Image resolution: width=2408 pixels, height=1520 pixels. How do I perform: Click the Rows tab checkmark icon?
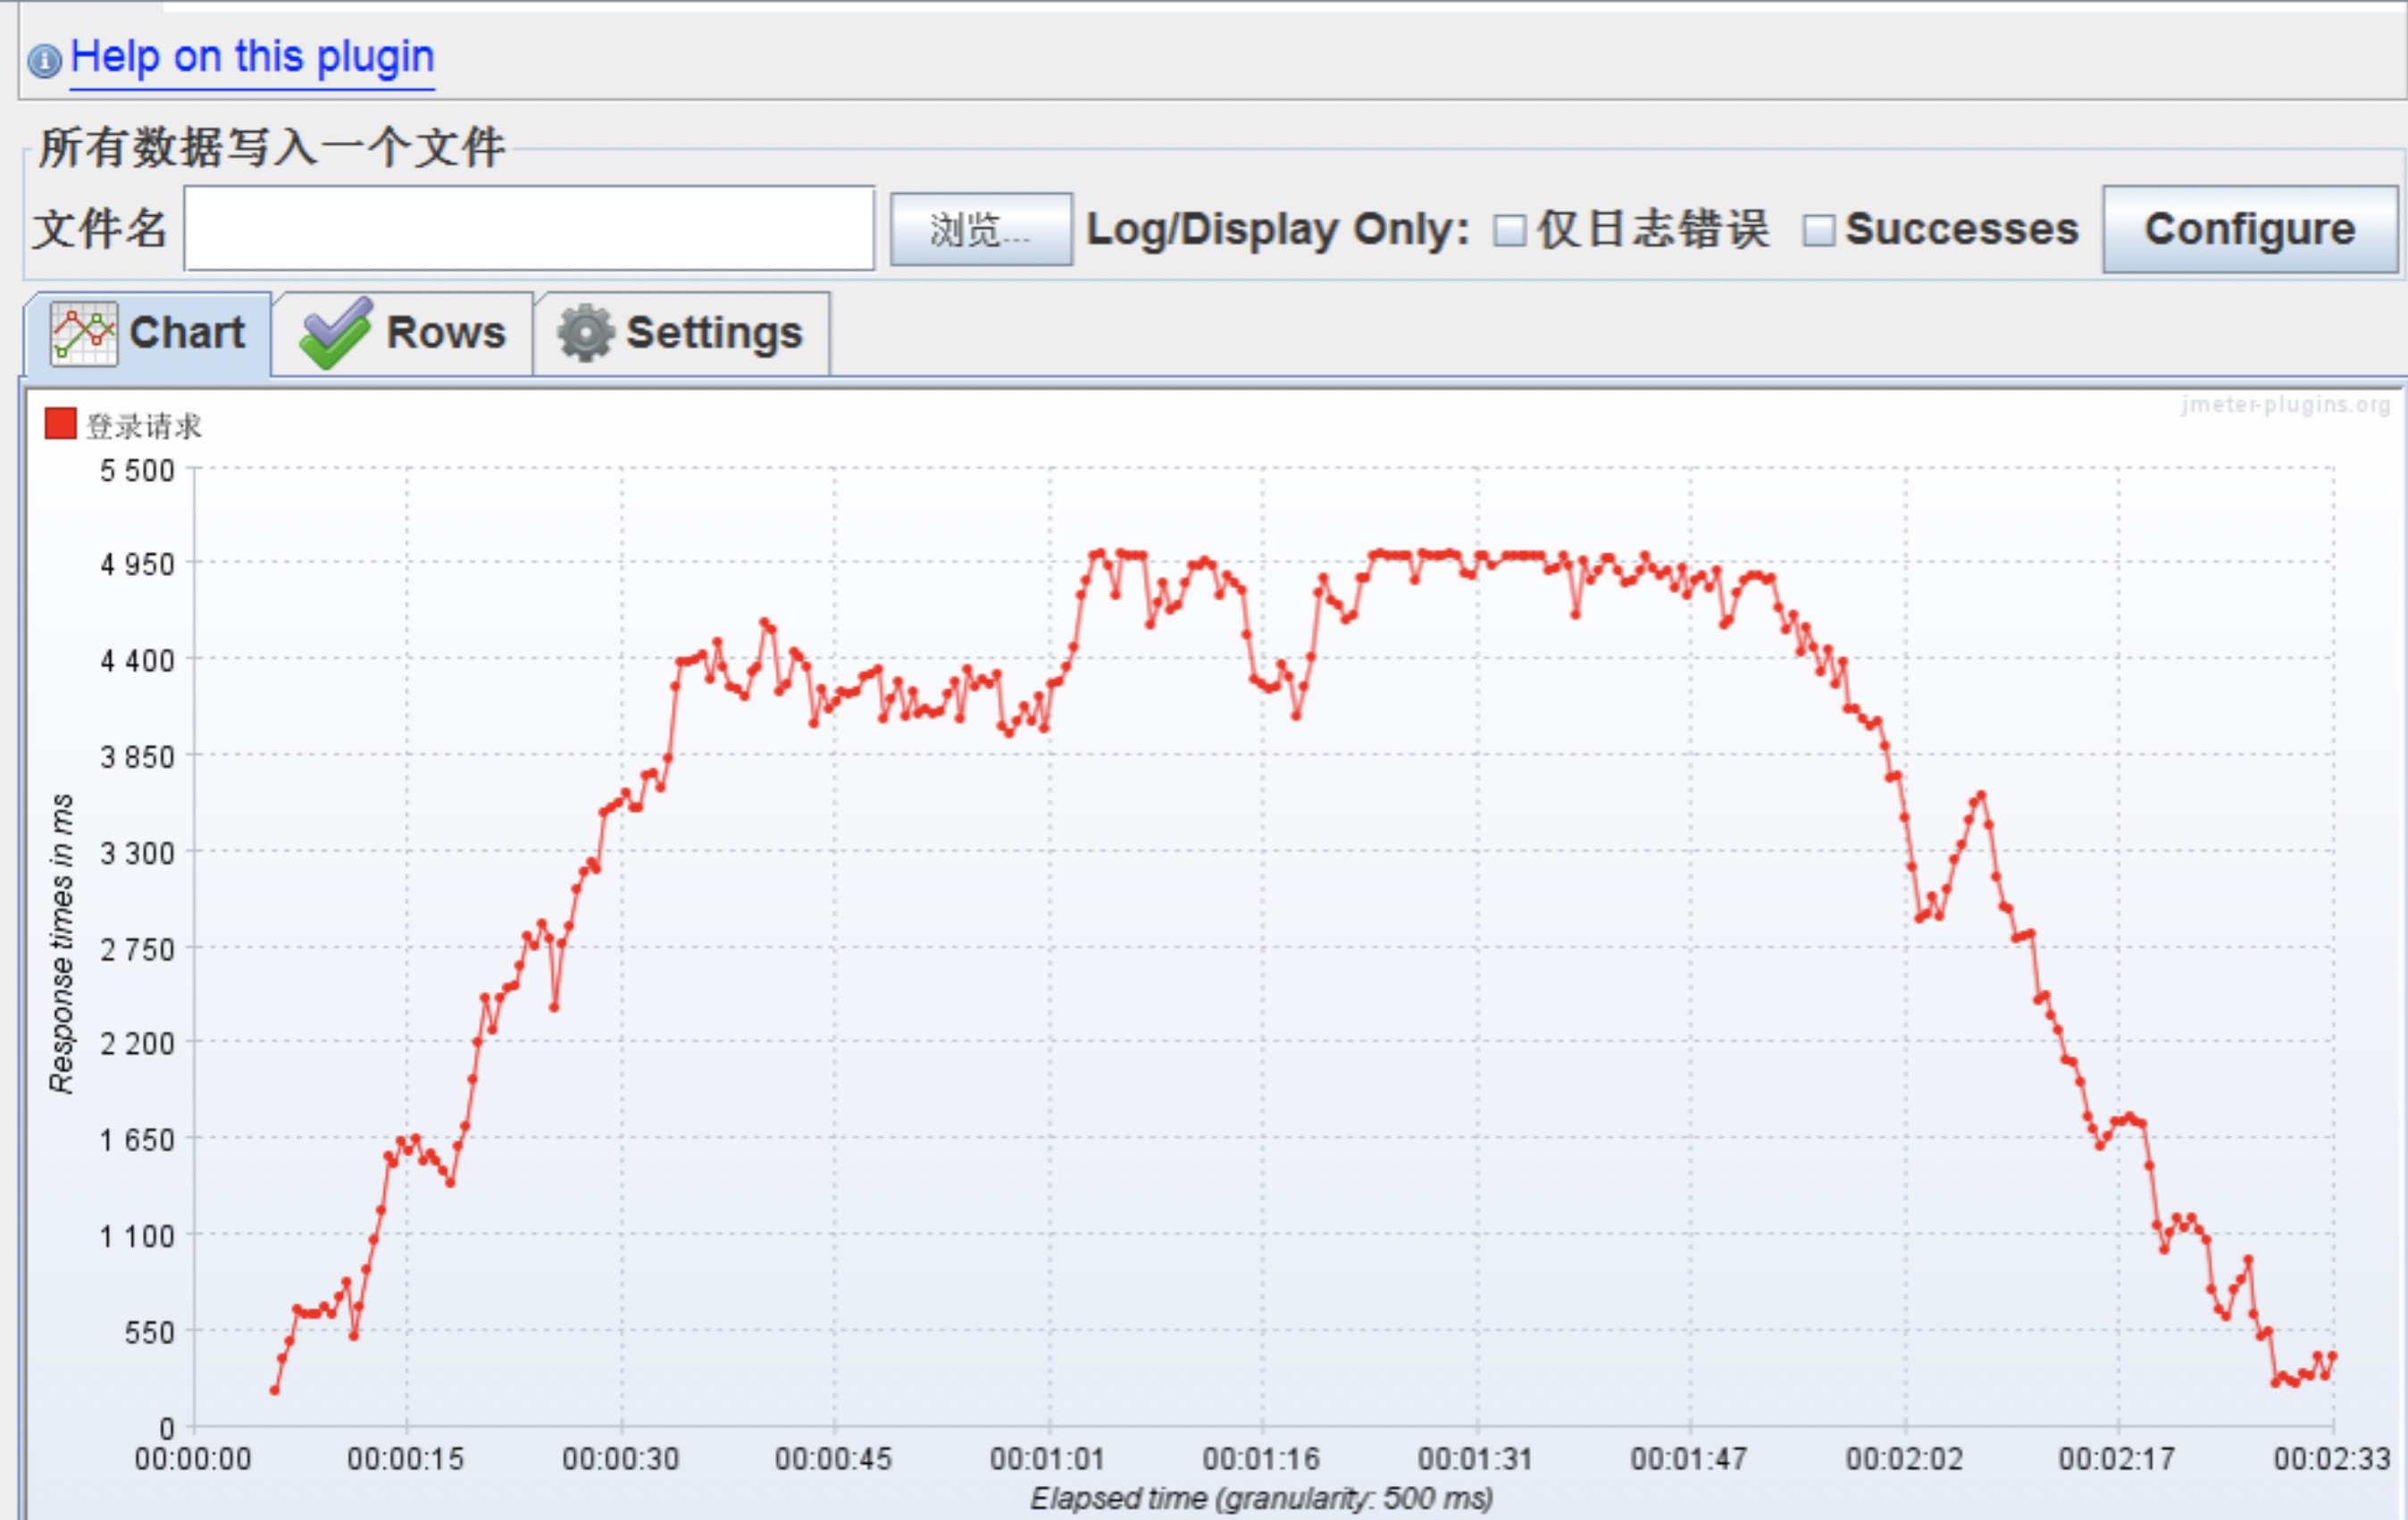coord(335,333)
